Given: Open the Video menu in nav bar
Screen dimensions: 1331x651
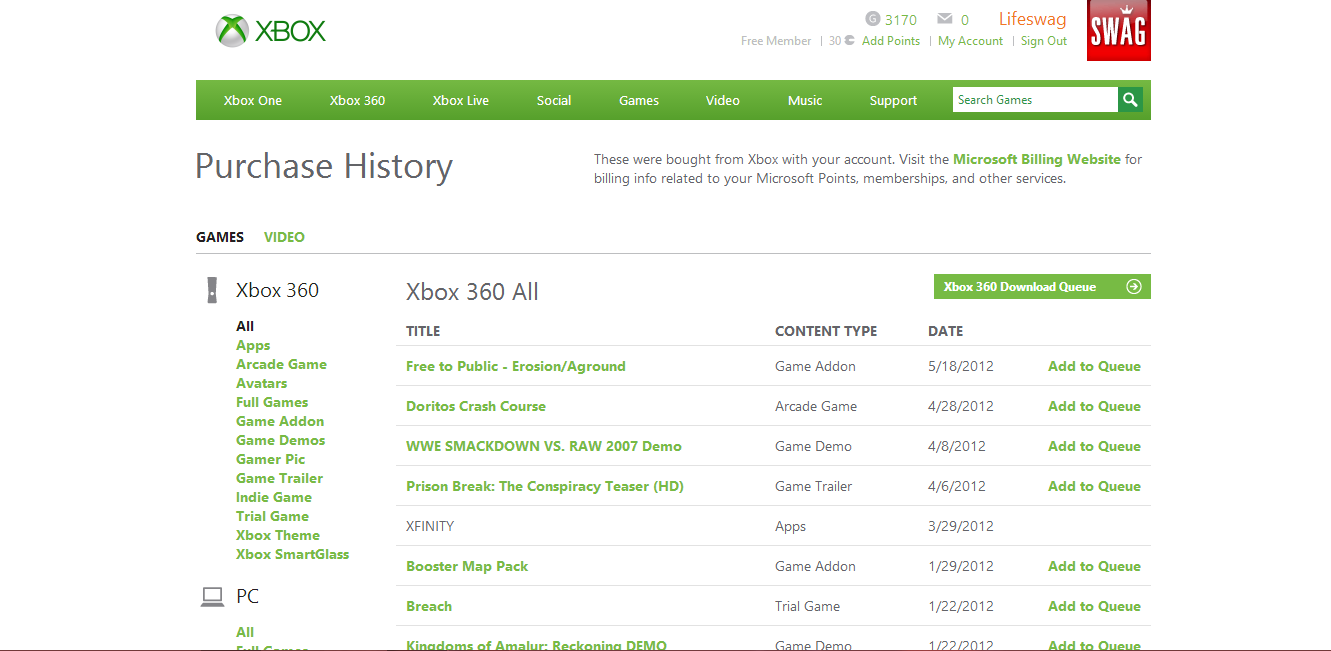Looking at the screenshot, I should point(723,100).
